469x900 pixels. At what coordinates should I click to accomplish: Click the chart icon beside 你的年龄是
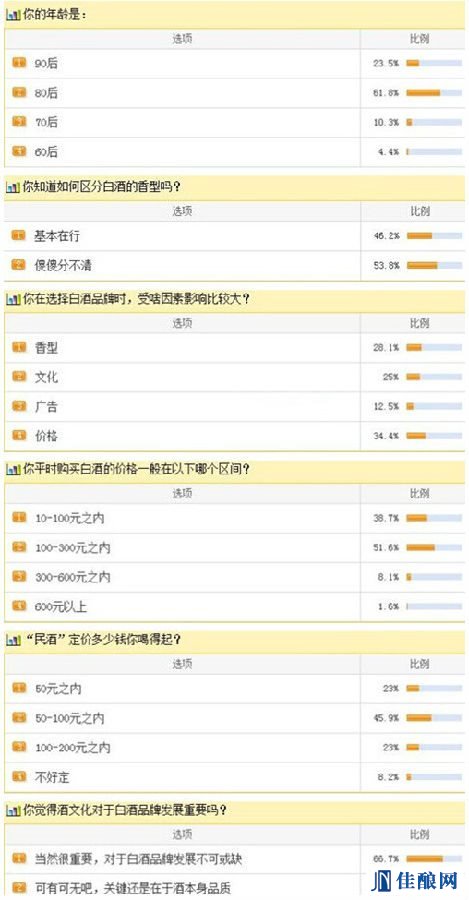pyautogui.click(x=13, y=17)
